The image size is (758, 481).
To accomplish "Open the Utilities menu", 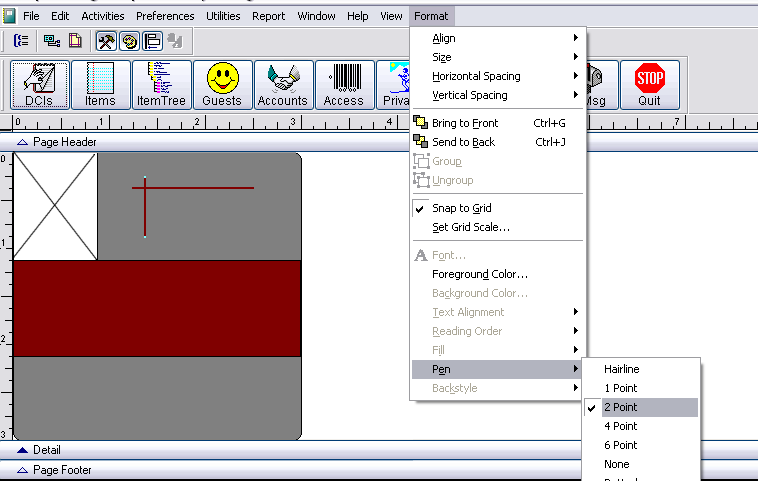I will pyautogui.click(x=223, y=16).
